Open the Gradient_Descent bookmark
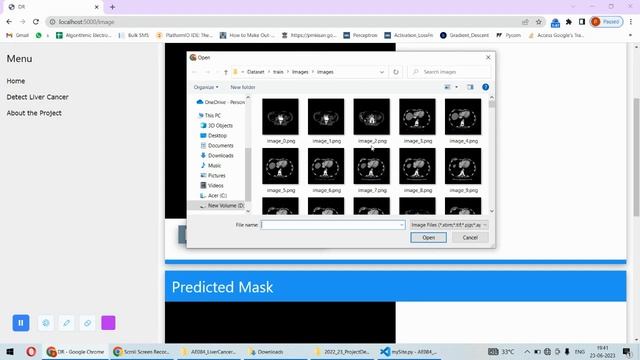Screen dimensions: 640x360 pos(464,36)
